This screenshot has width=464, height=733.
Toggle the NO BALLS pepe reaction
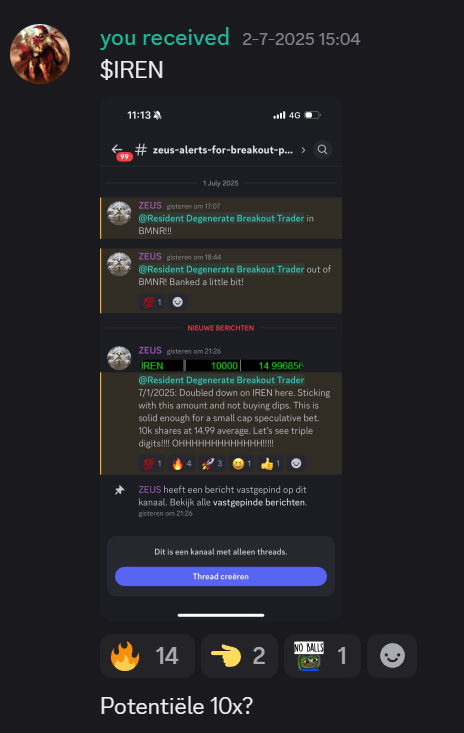pos(322,656)
